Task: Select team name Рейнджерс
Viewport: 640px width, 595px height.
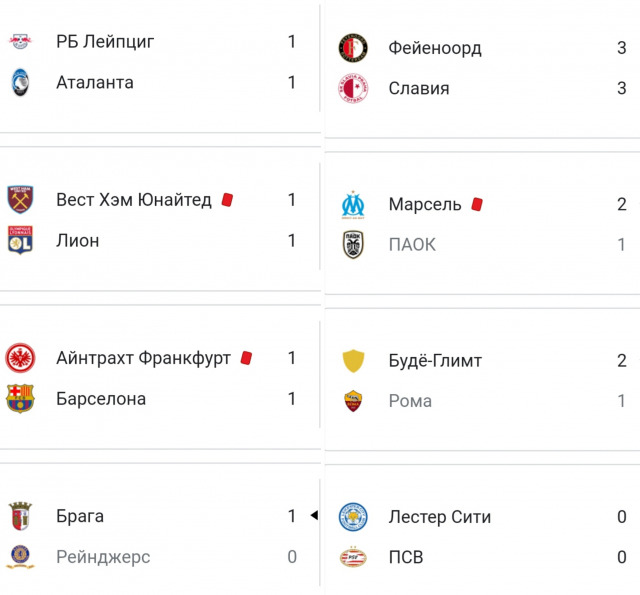Action: [x=103, y=557]
